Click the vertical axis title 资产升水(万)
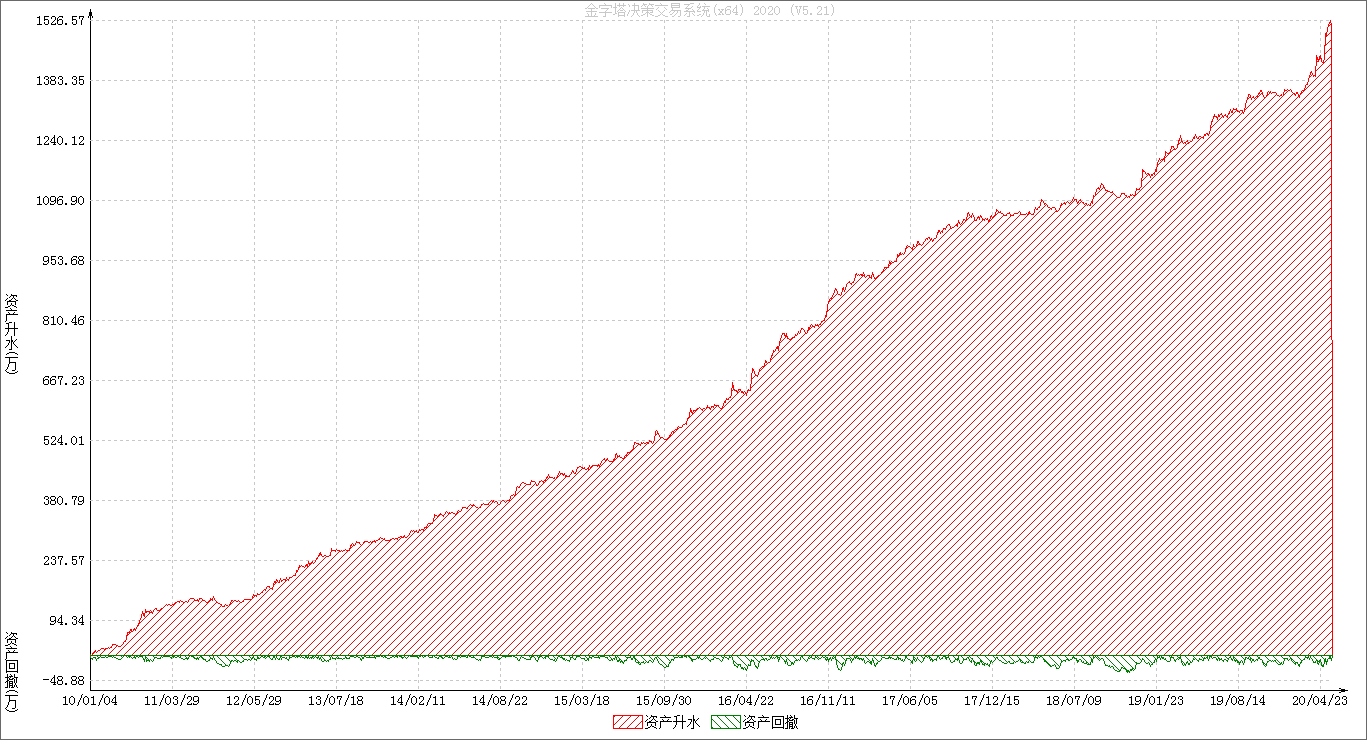The image size is (1367, 740). coord(12,334)
